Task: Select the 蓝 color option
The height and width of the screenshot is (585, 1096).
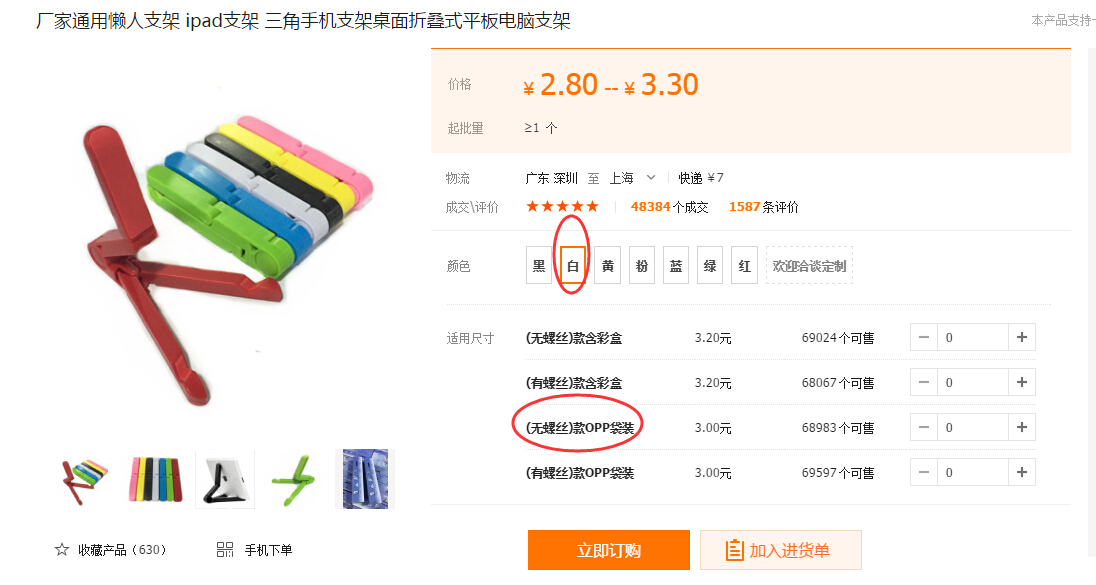Action: [676, 266]
